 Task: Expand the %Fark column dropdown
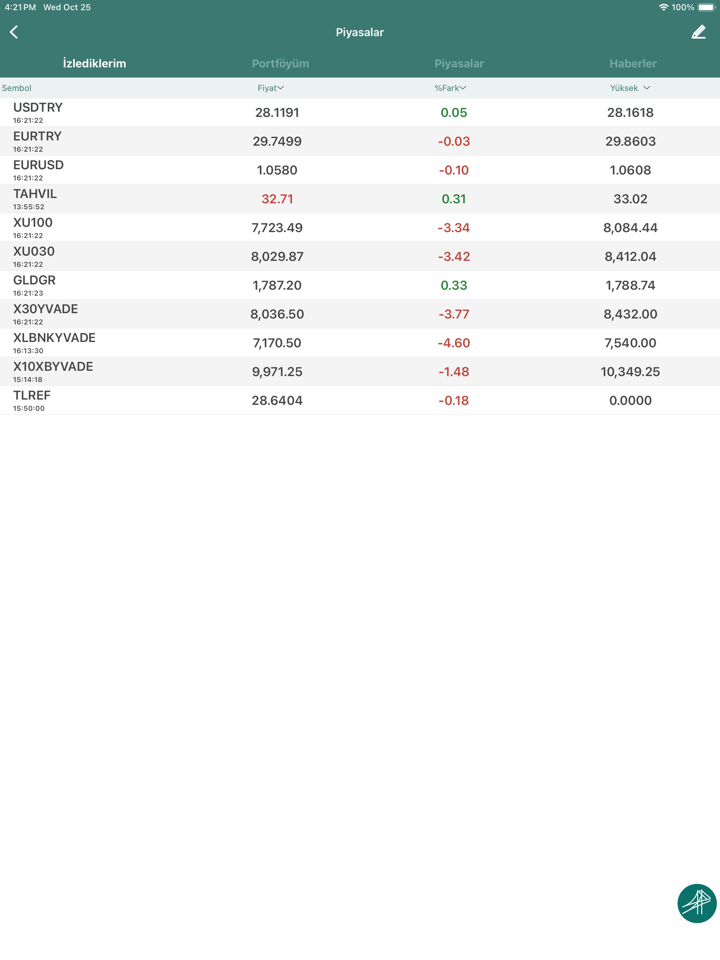point(450,88)
